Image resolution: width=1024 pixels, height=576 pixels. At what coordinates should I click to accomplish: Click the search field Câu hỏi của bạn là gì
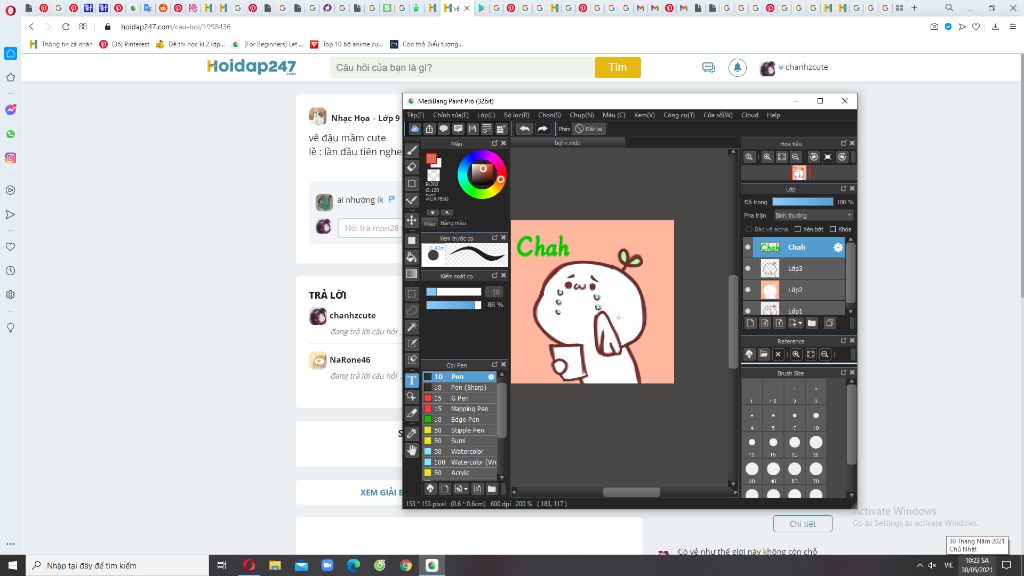462,67
